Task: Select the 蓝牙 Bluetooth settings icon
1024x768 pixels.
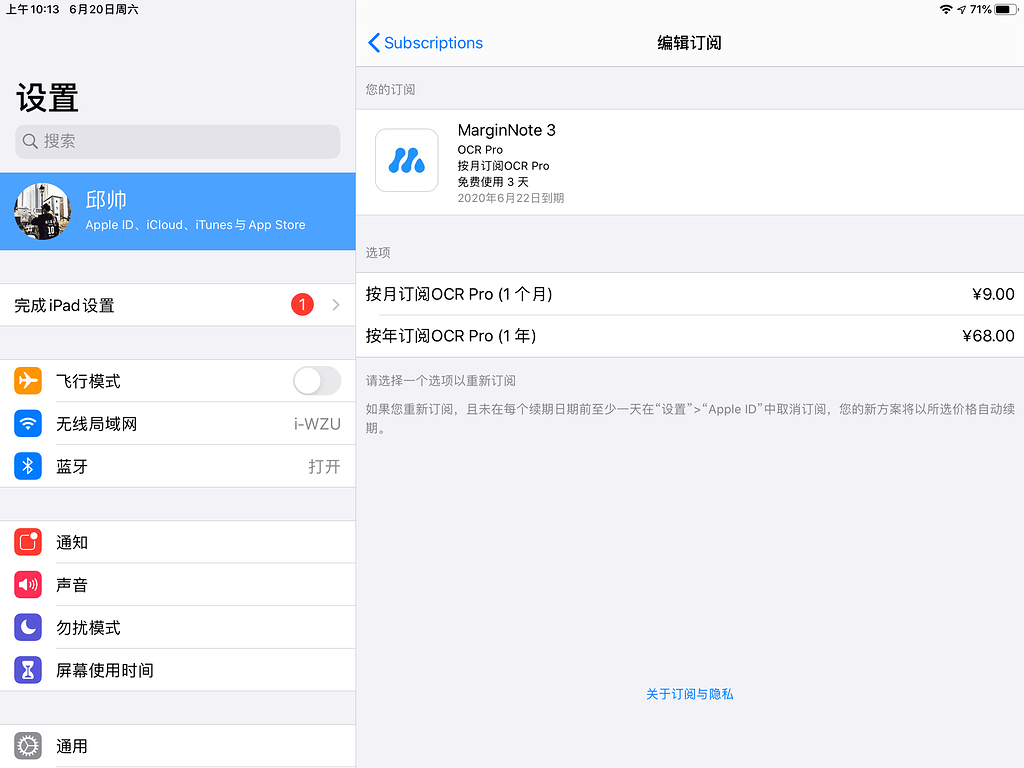Action: [x=27, y=466]
